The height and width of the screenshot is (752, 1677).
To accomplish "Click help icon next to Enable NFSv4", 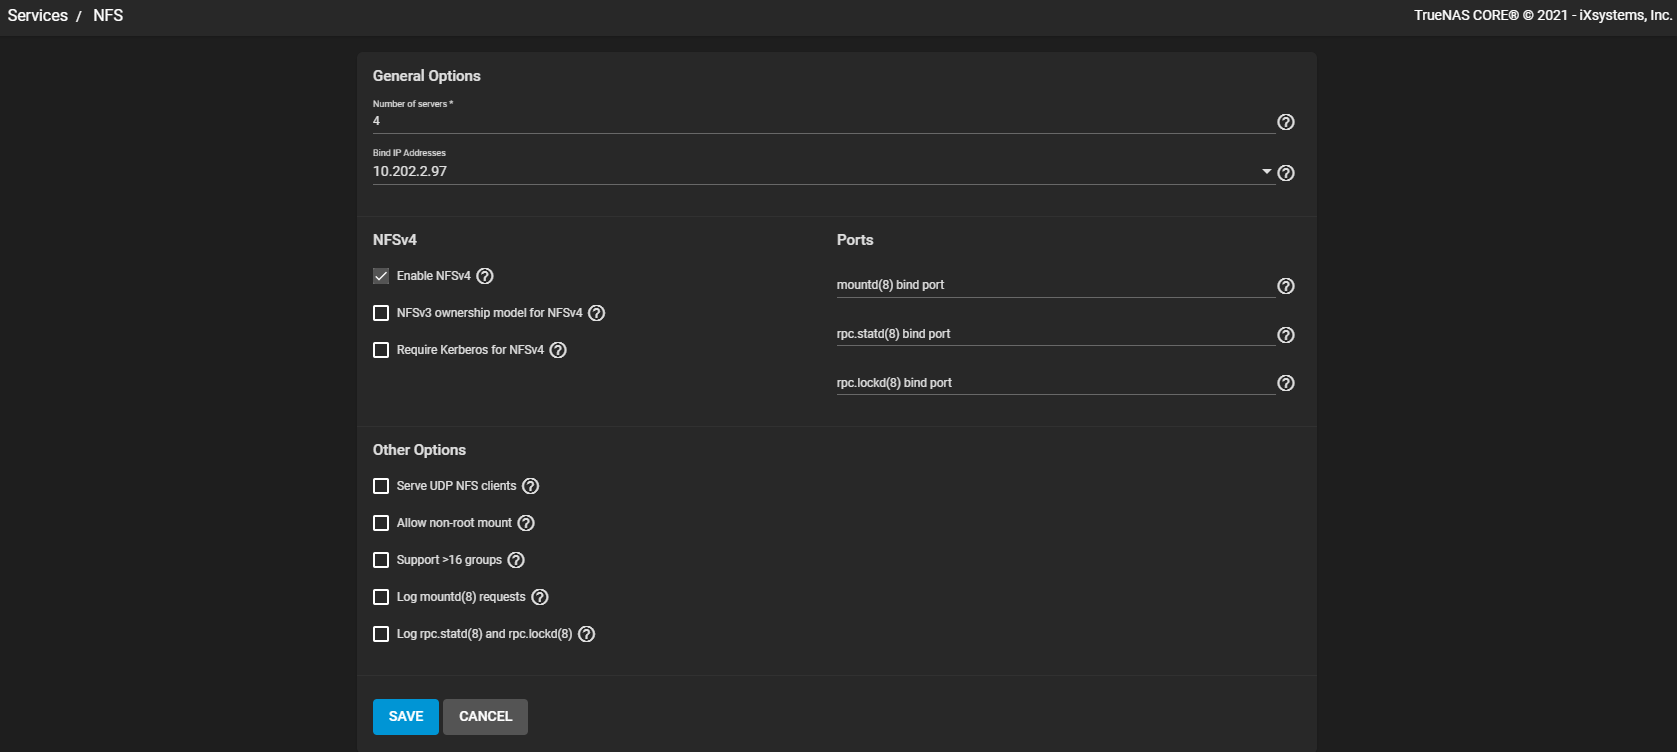I will [485, 276].
